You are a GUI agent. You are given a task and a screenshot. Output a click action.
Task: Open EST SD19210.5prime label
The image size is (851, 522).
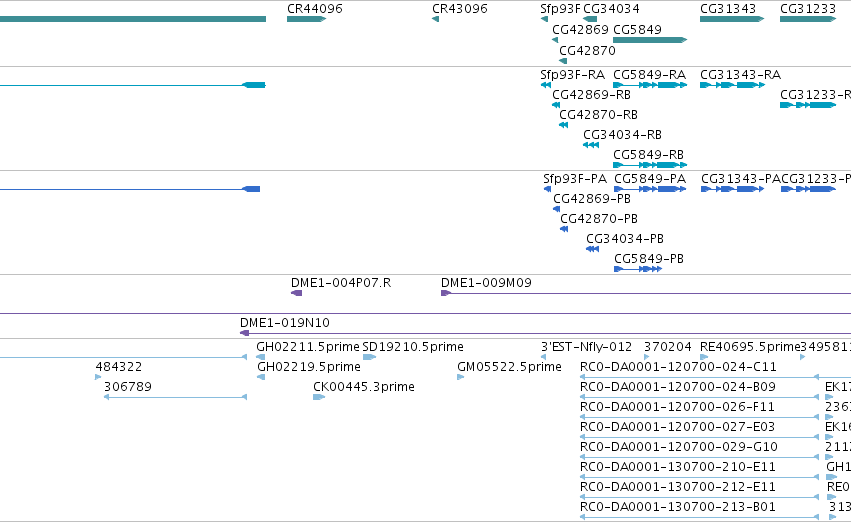tap(413, 347)
